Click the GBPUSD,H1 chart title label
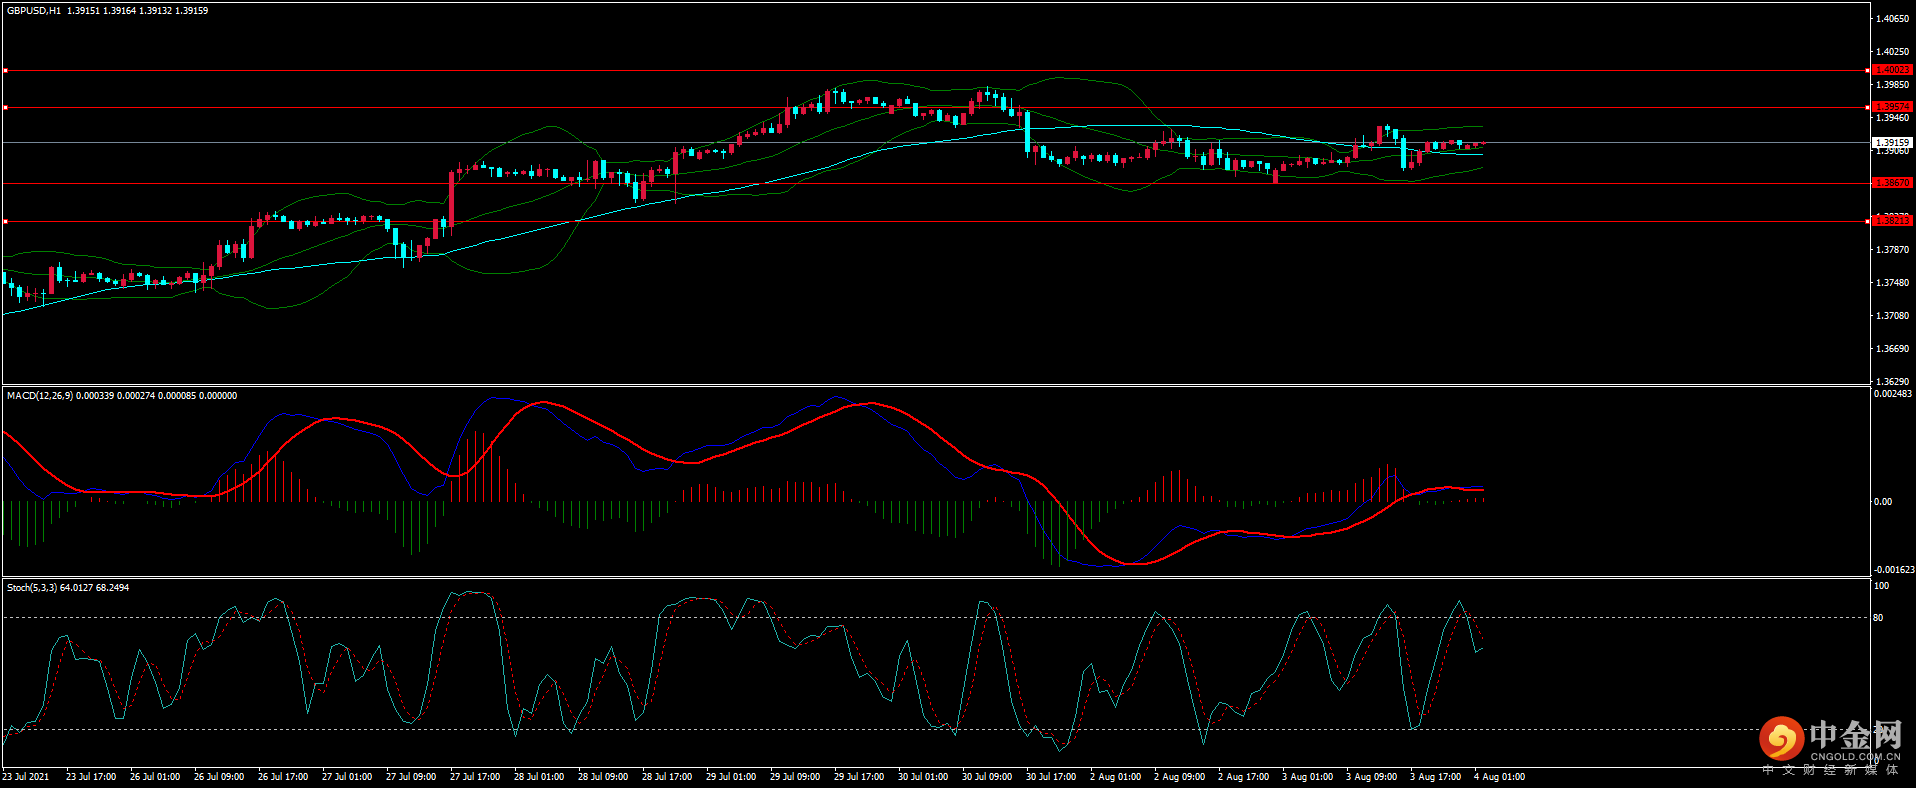Image resolution: width=1916 pixels, height=788 pixels. pos(34,11)
